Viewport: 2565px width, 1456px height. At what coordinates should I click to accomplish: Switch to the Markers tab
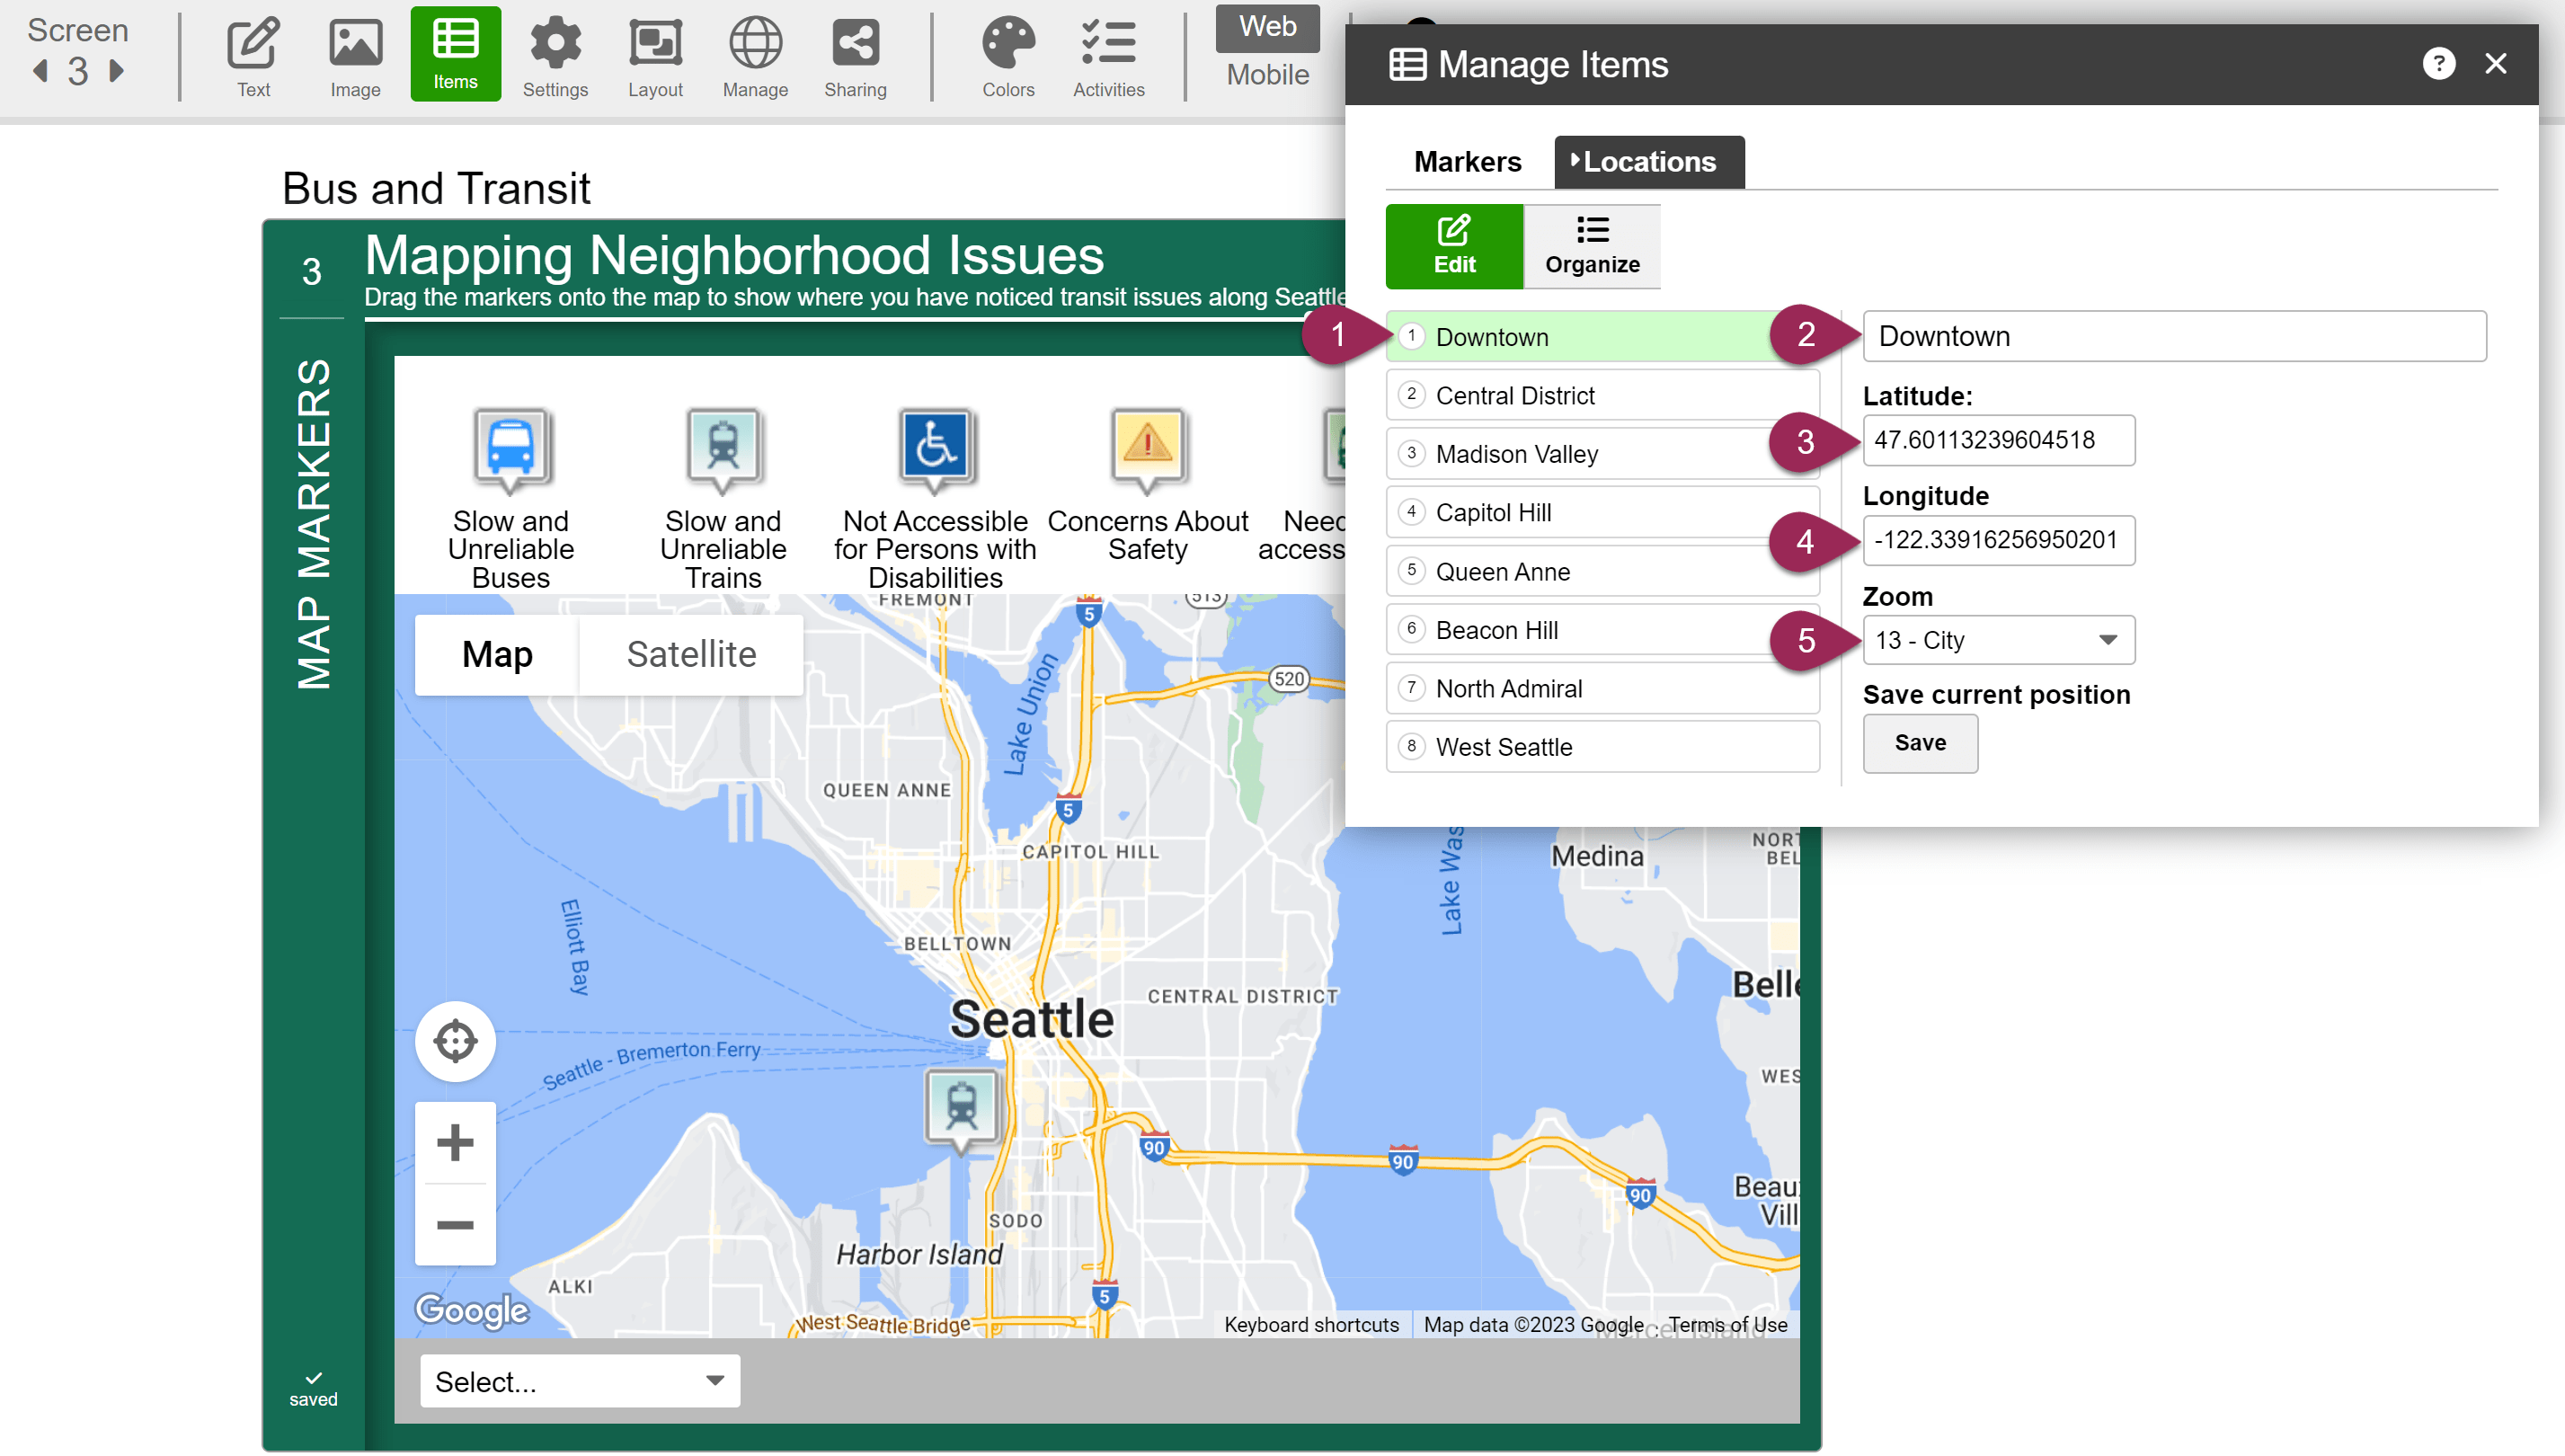1467,162
